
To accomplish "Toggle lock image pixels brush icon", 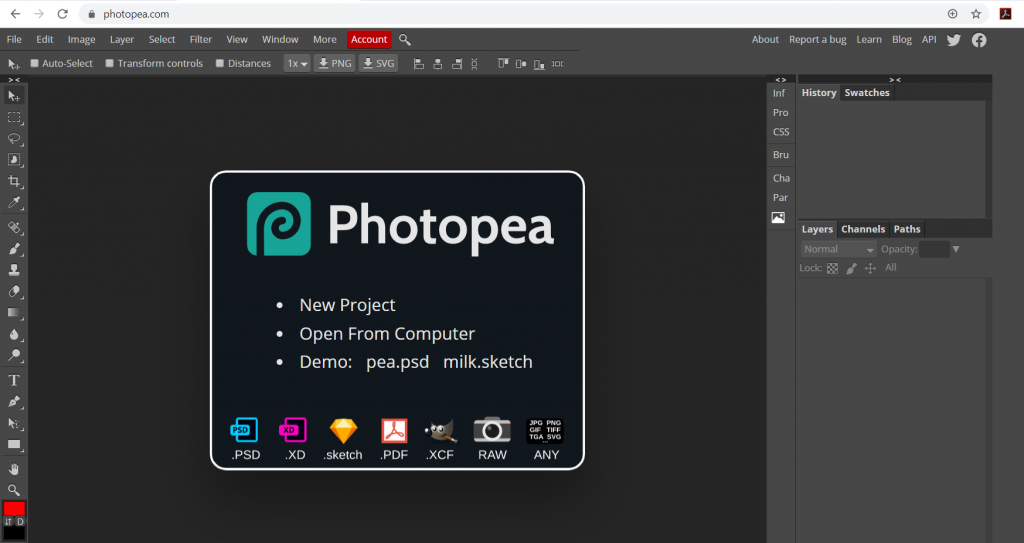I will coord(852,268).
